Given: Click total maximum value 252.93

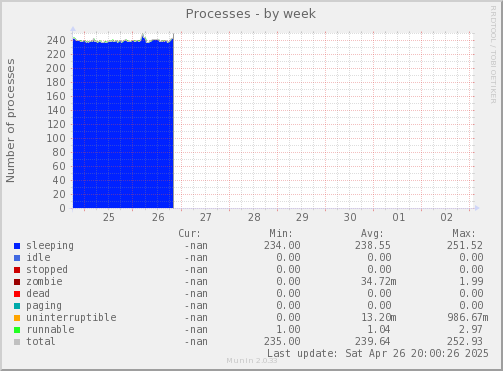Looking at the screenshot, I should (465, 342).
